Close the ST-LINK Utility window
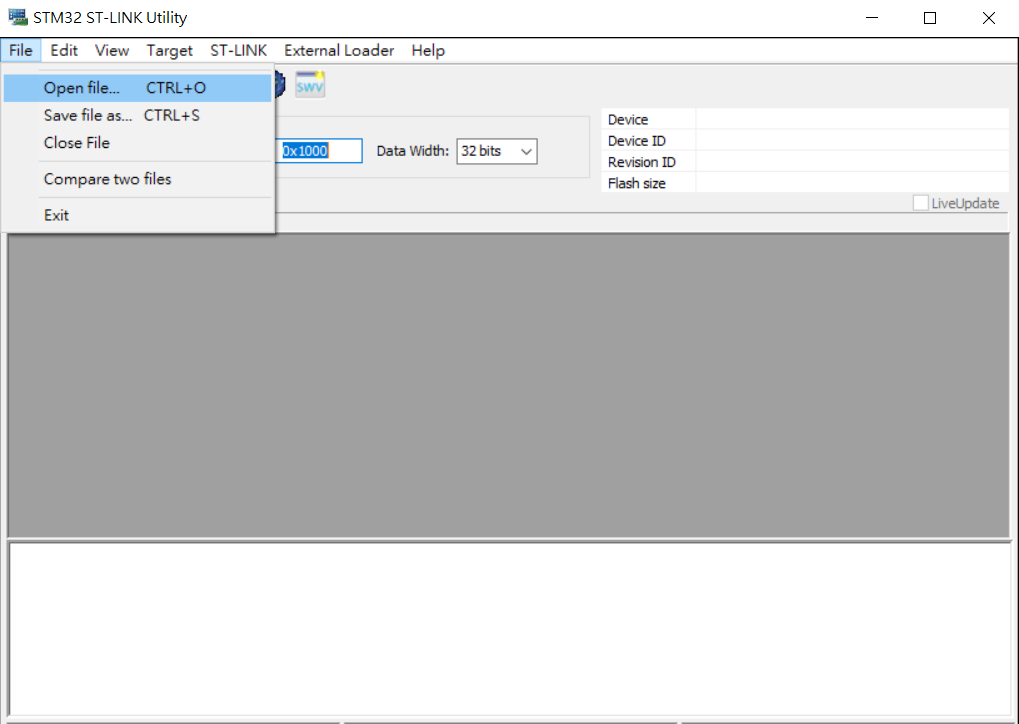Image resolution: width=1019 pixels, height=724 pixels. [988, 18]
